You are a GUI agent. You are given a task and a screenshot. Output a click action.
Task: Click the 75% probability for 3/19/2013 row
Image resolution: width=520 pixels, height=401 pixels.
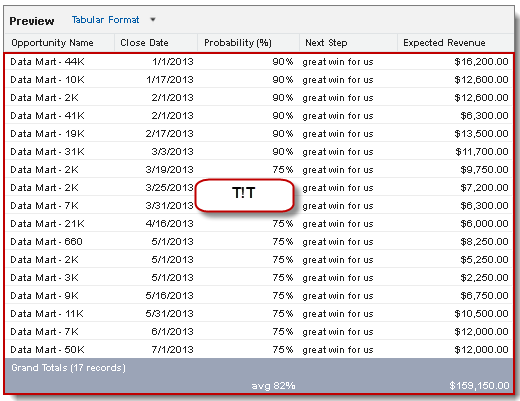[283, 170]
